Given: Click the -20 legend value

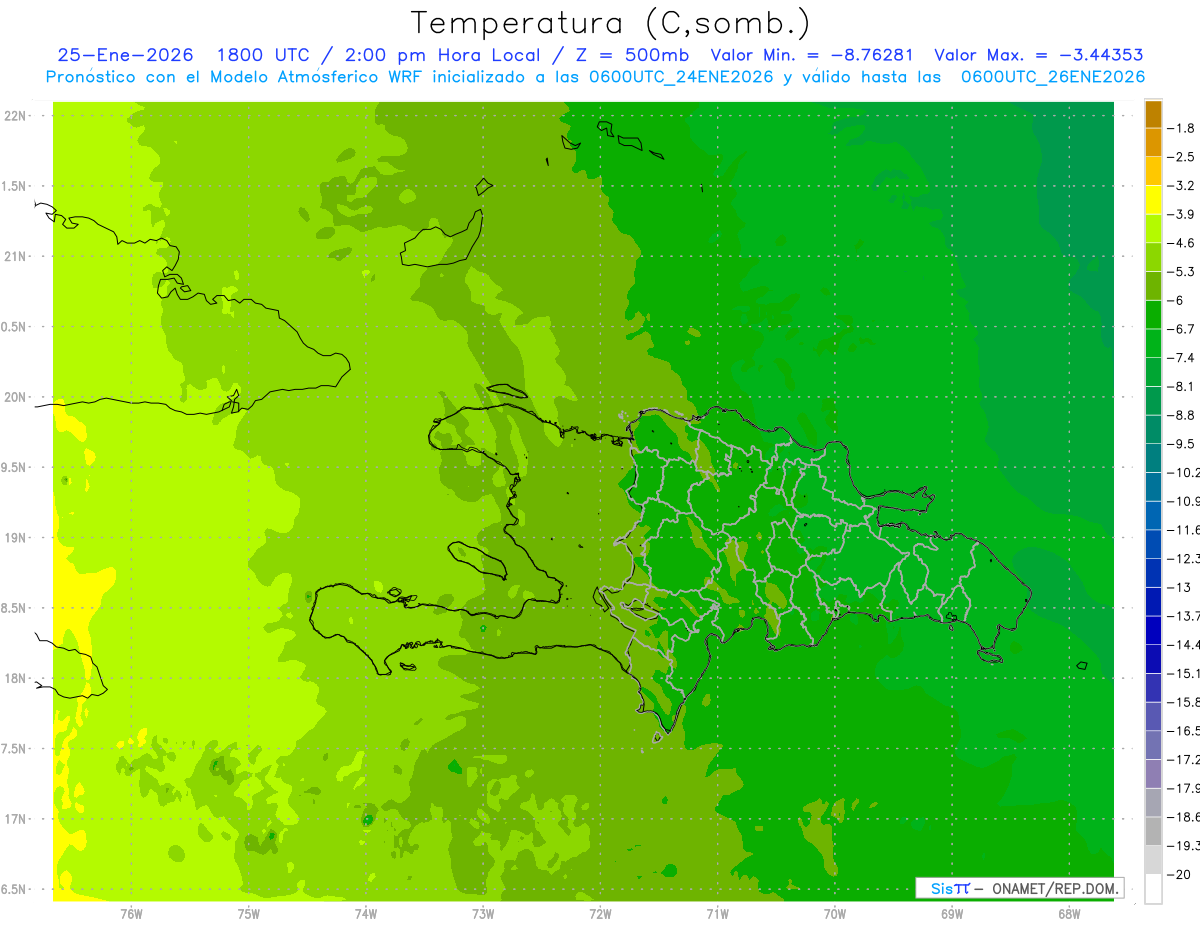Looking at the screenshot, I should (1179, 874).
